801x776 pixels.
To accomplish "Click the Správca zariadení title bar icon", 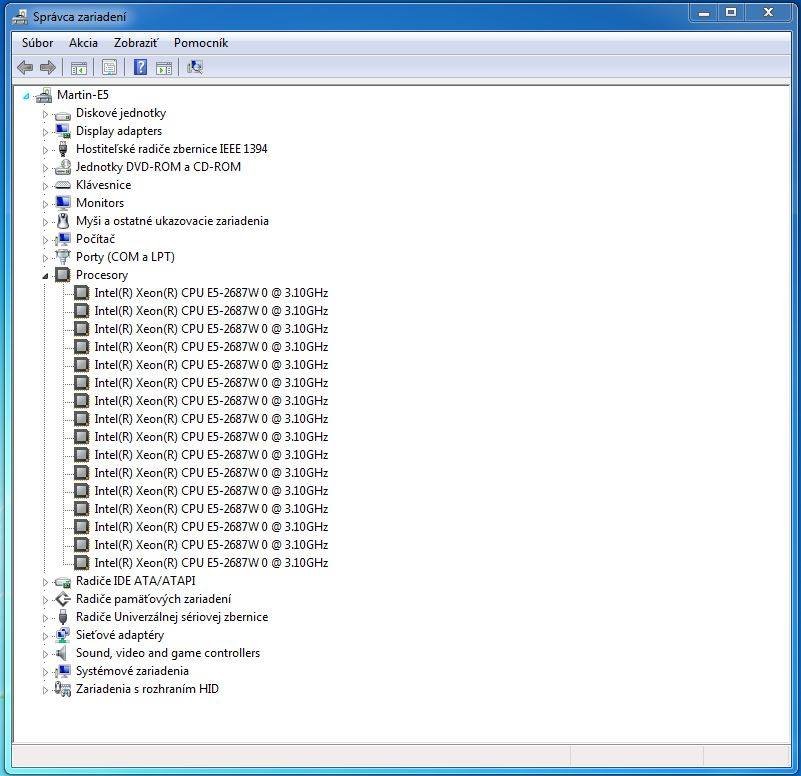I will tap(20, 17).
